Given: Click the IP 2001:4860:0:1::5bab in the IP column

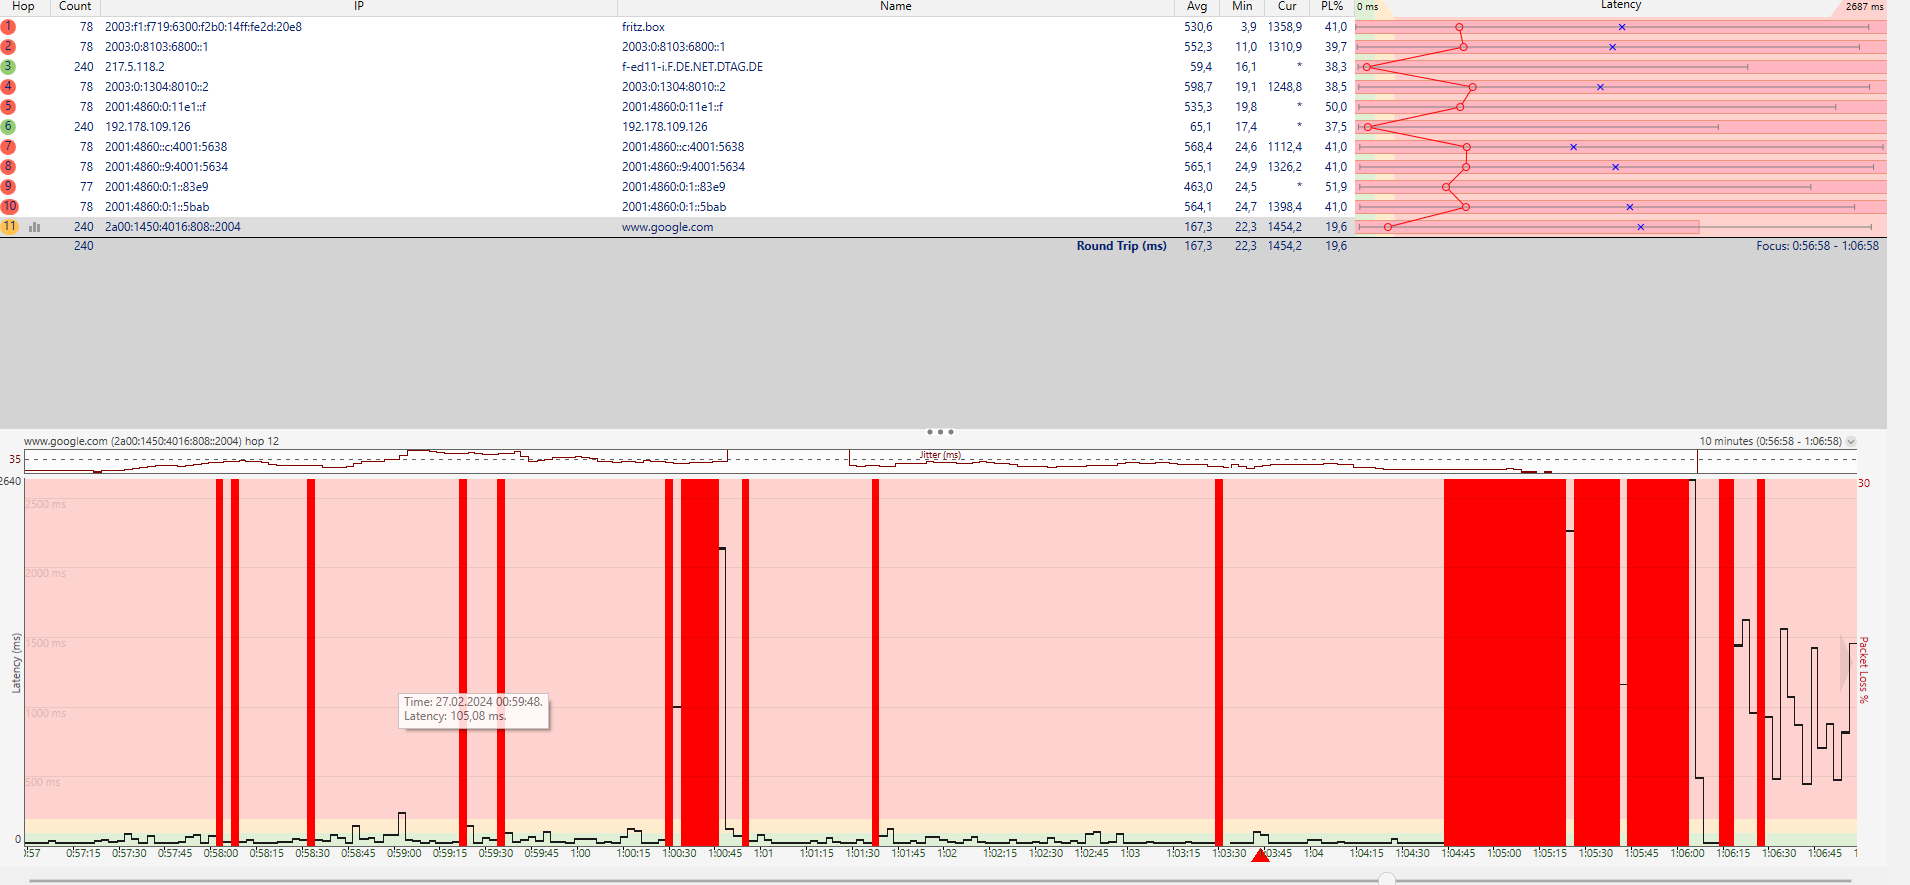Looking at the screenshot, I should 157,207.
